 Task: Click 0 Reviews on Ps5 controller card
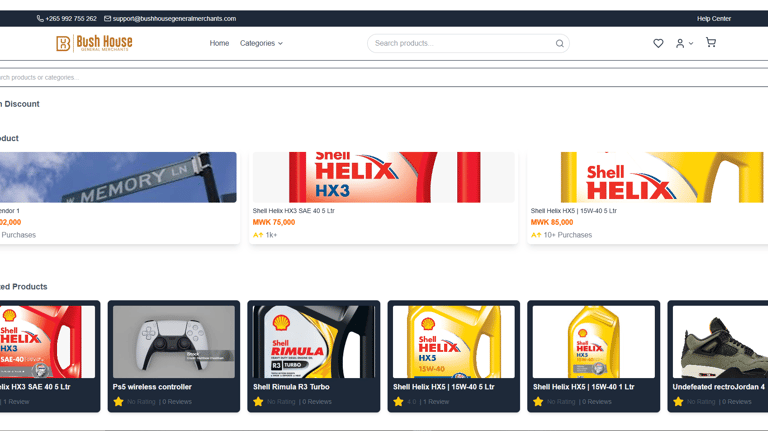click(177, 402)
